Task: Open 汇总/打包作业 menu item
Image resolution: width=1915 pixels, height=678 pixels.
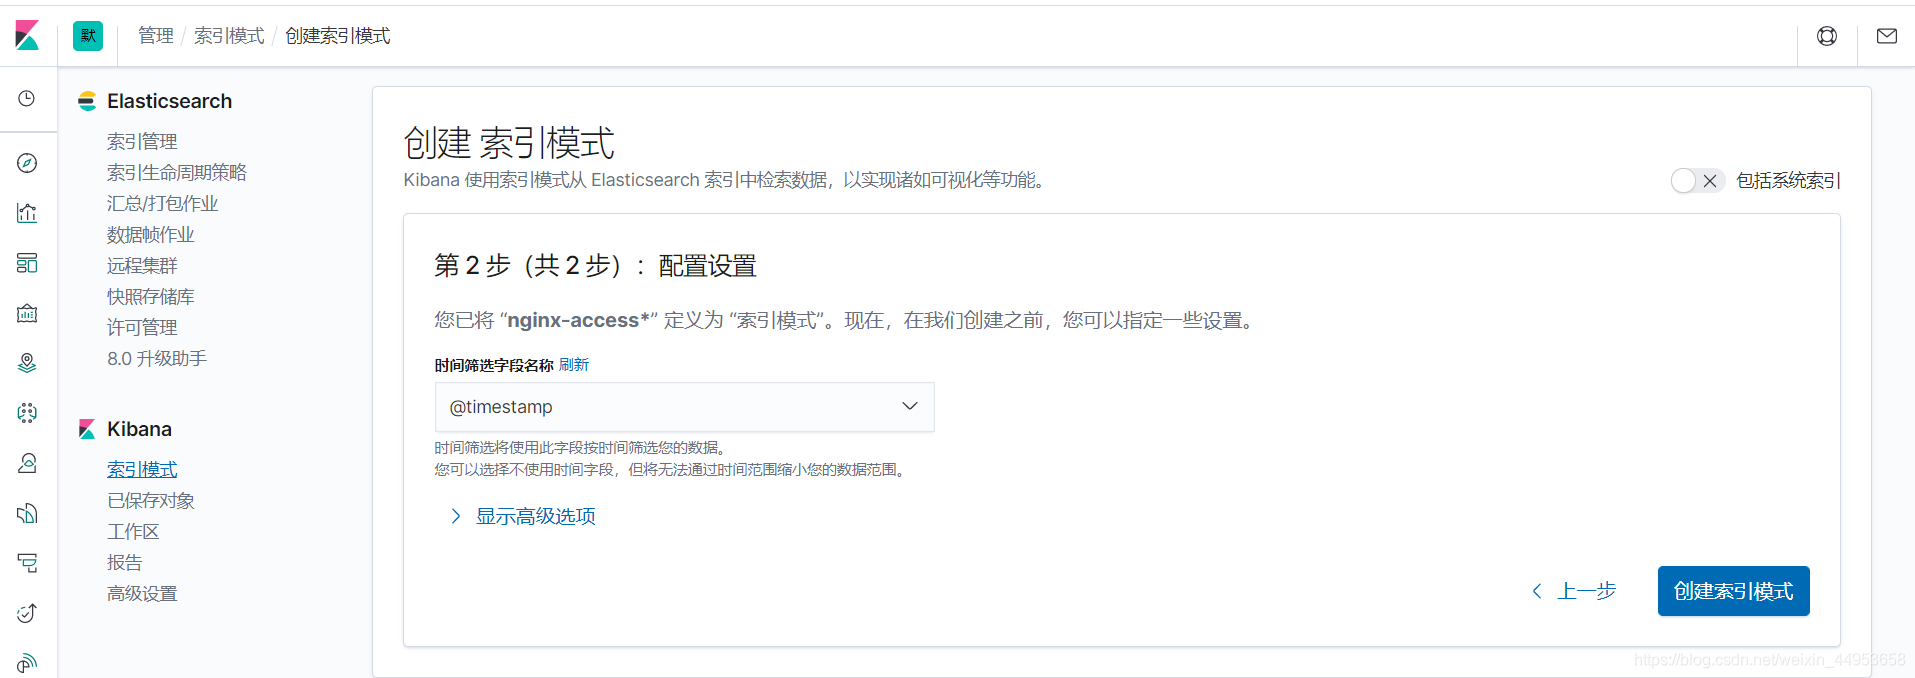Action: 162,204
